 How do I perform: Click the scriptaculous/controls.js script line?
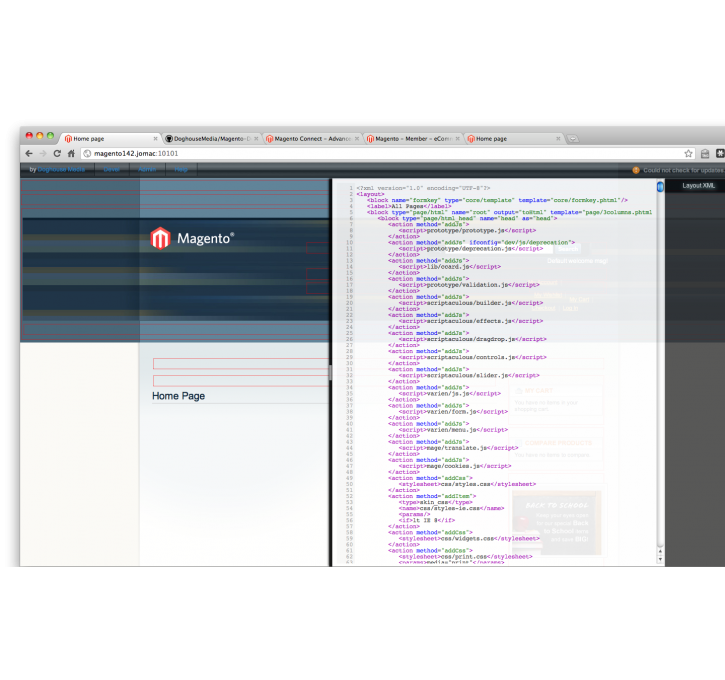click(473, 357)
